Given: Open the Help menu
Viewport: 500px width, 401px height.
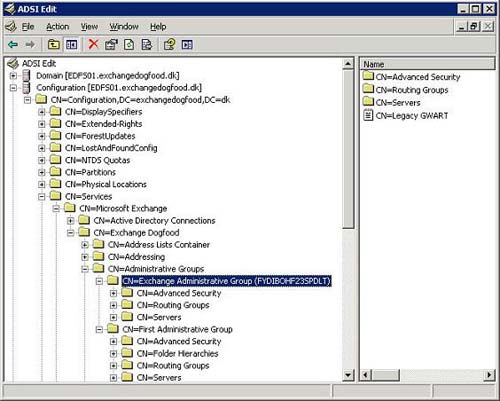Looking at the screenshot, I should point(158,27).
